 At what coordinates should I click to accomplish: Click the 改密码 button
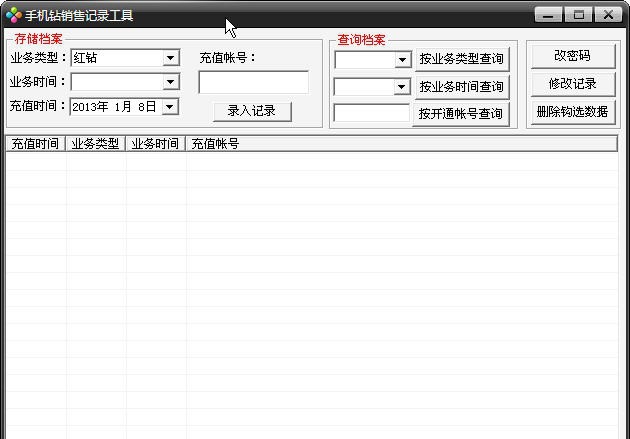click(573, 56)
